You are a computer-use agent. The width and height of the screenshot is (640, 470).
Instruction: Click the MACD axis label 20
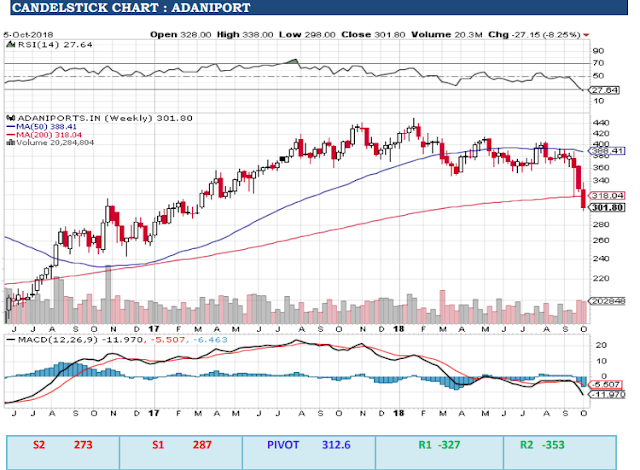(x=601, y=345)
